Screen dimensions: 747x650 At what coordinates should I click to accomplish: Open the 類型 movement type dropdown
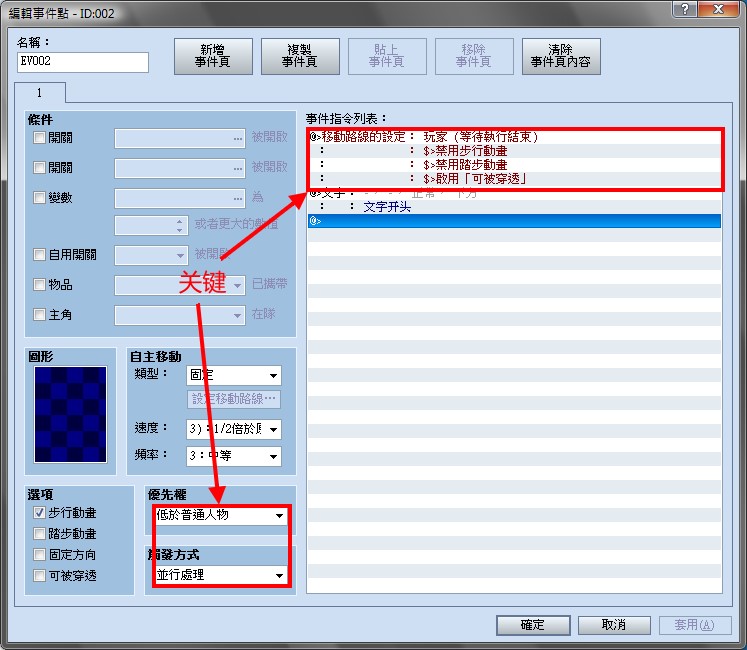tap(234, 376)
